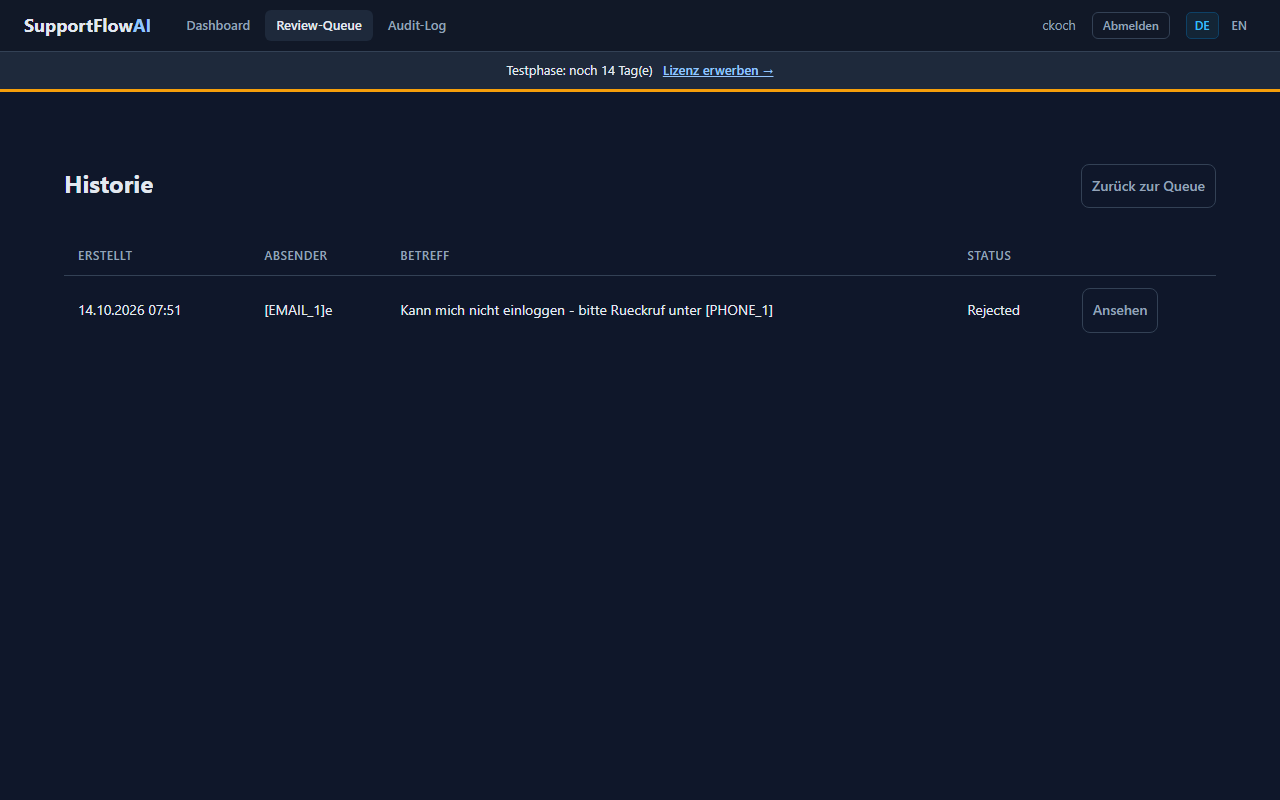1280x800 pixels.
Task: Click the 'Zurück zur Queue' button
Action: (1148, 186)
